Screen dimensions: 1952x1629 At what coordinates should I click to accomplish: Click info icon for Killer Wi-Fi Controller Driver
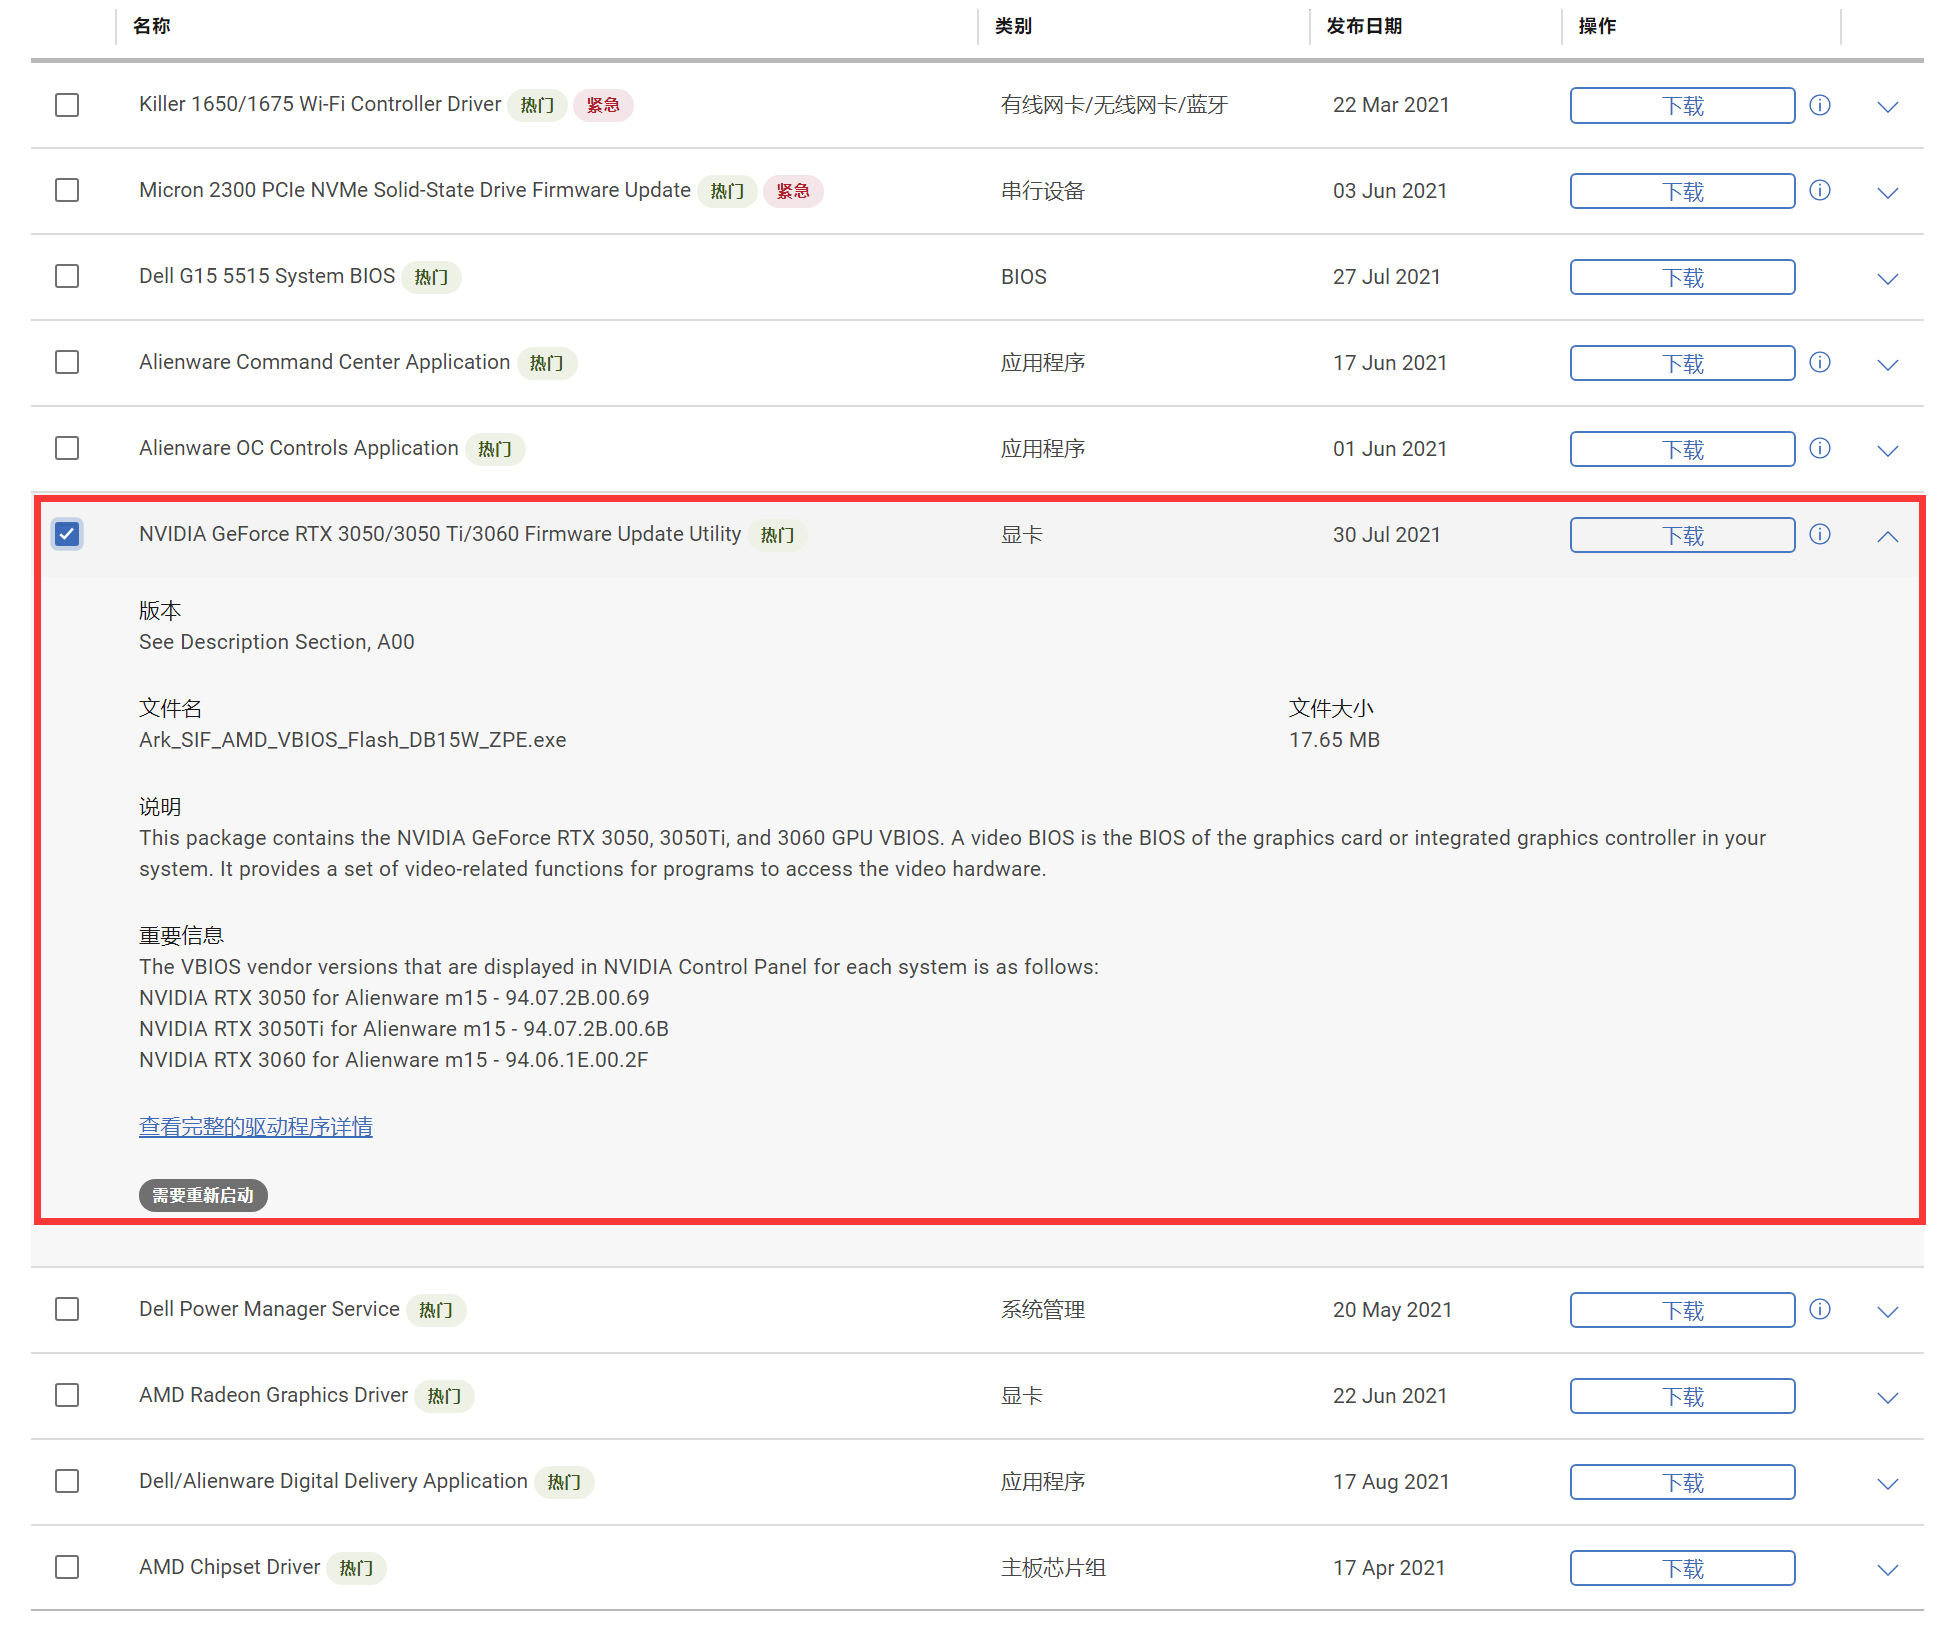pos(1819,105)
